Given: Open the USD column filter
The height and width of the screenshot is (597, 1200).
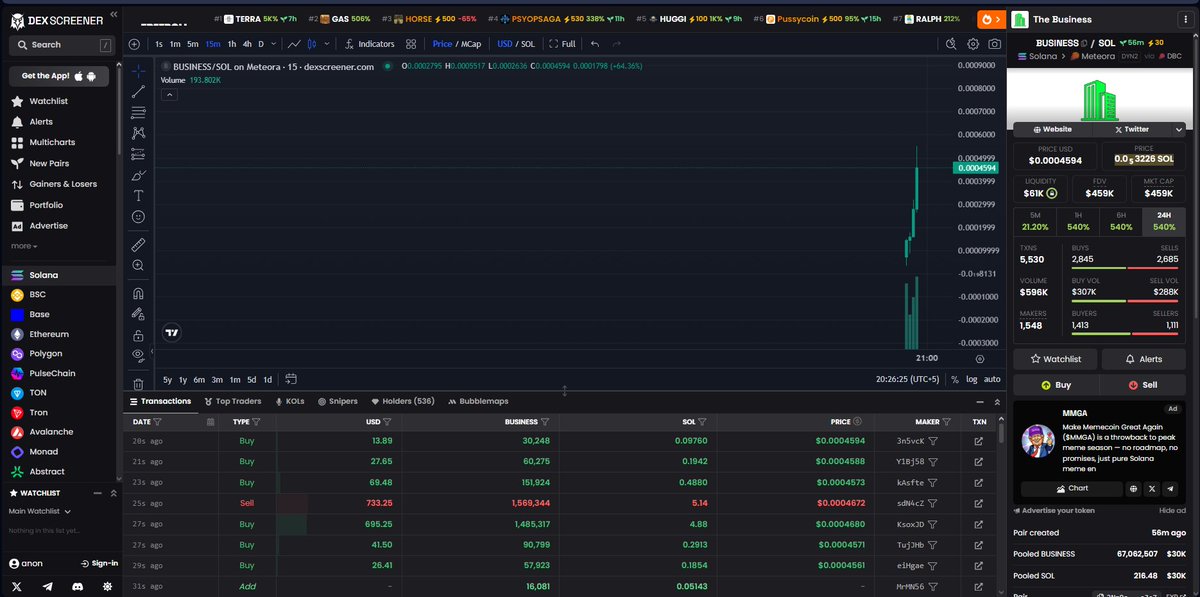Looking at the screenshot, I should (x=386, y=422).
